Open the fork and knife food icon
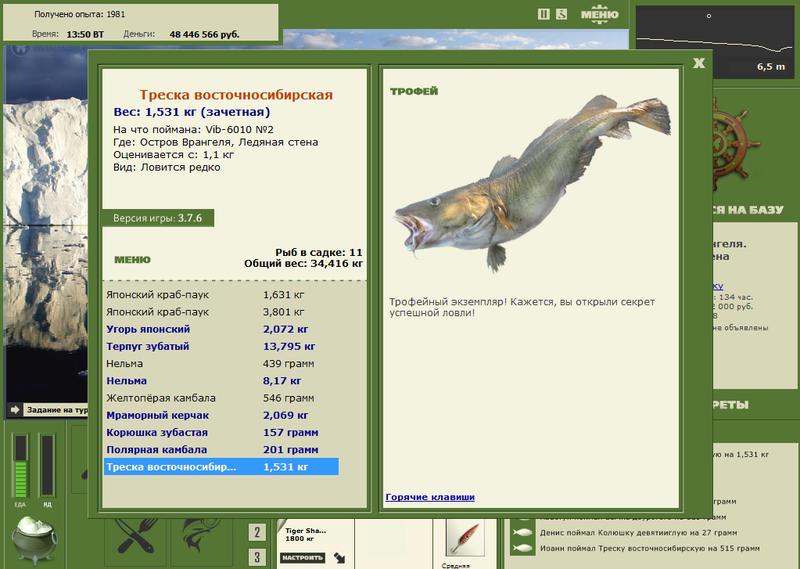The image size is (800, 569). click(x=135, y=538)
